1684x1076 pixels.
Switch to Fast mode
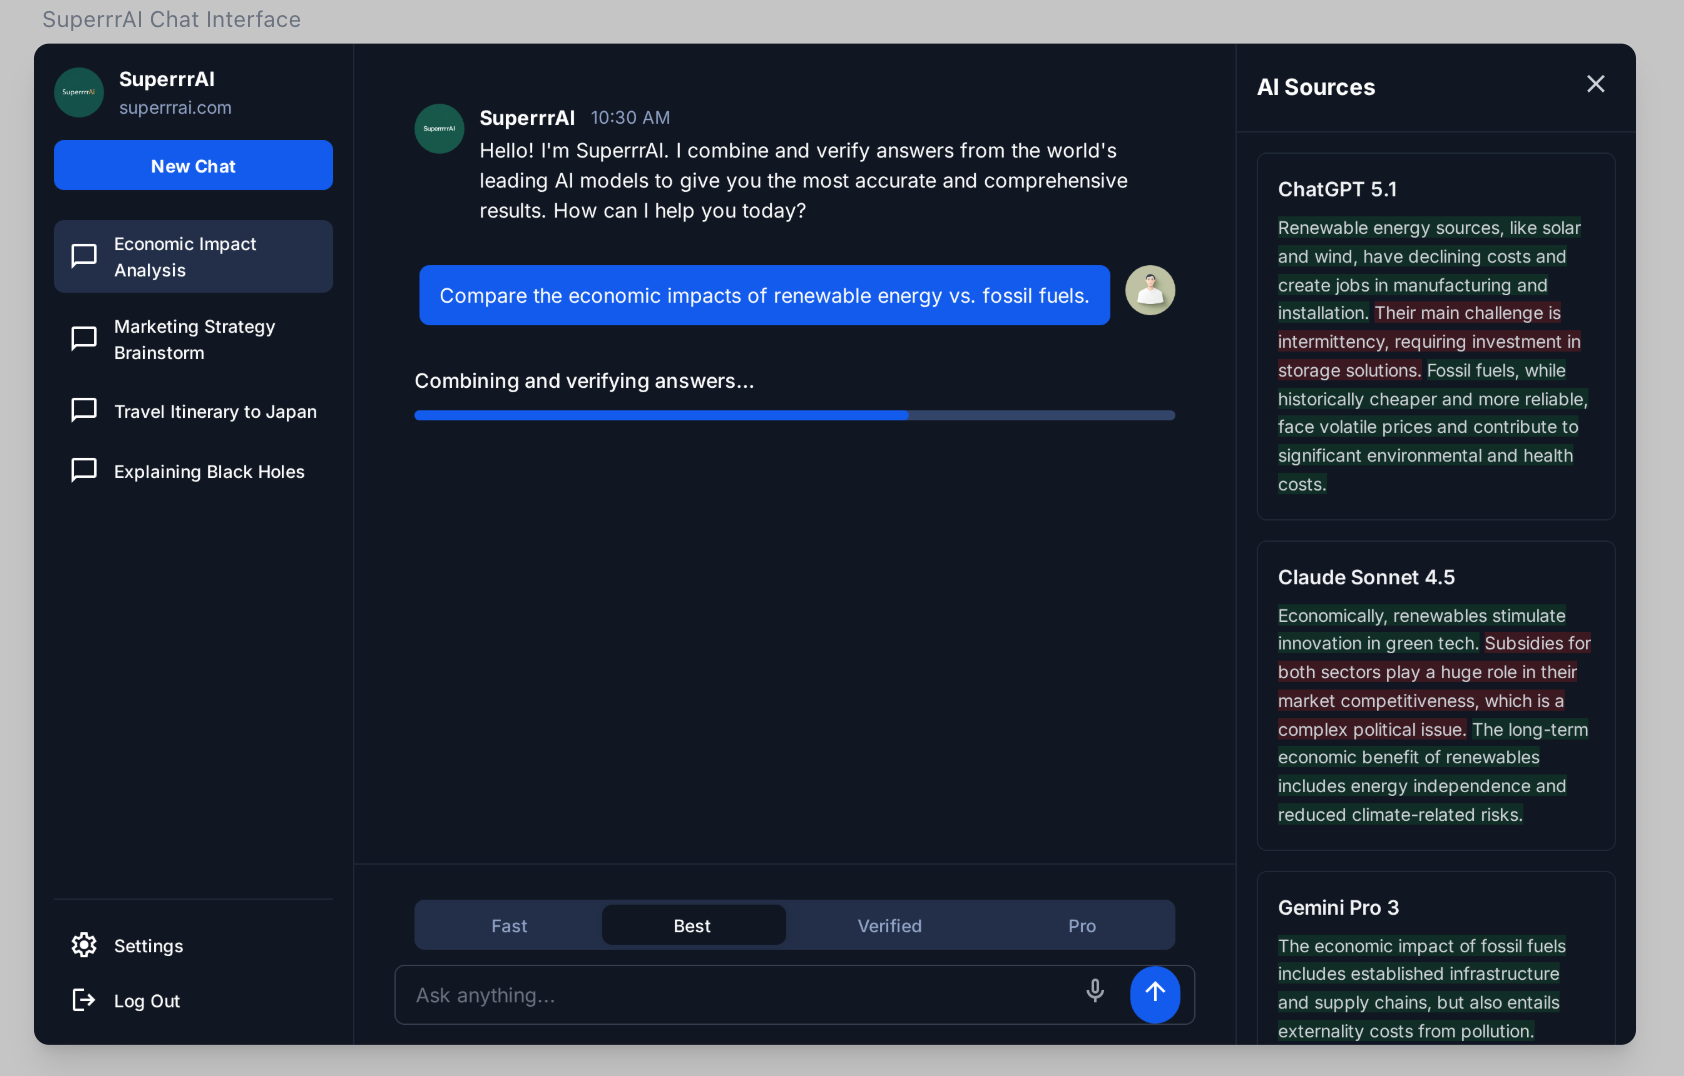click(508, 925)
